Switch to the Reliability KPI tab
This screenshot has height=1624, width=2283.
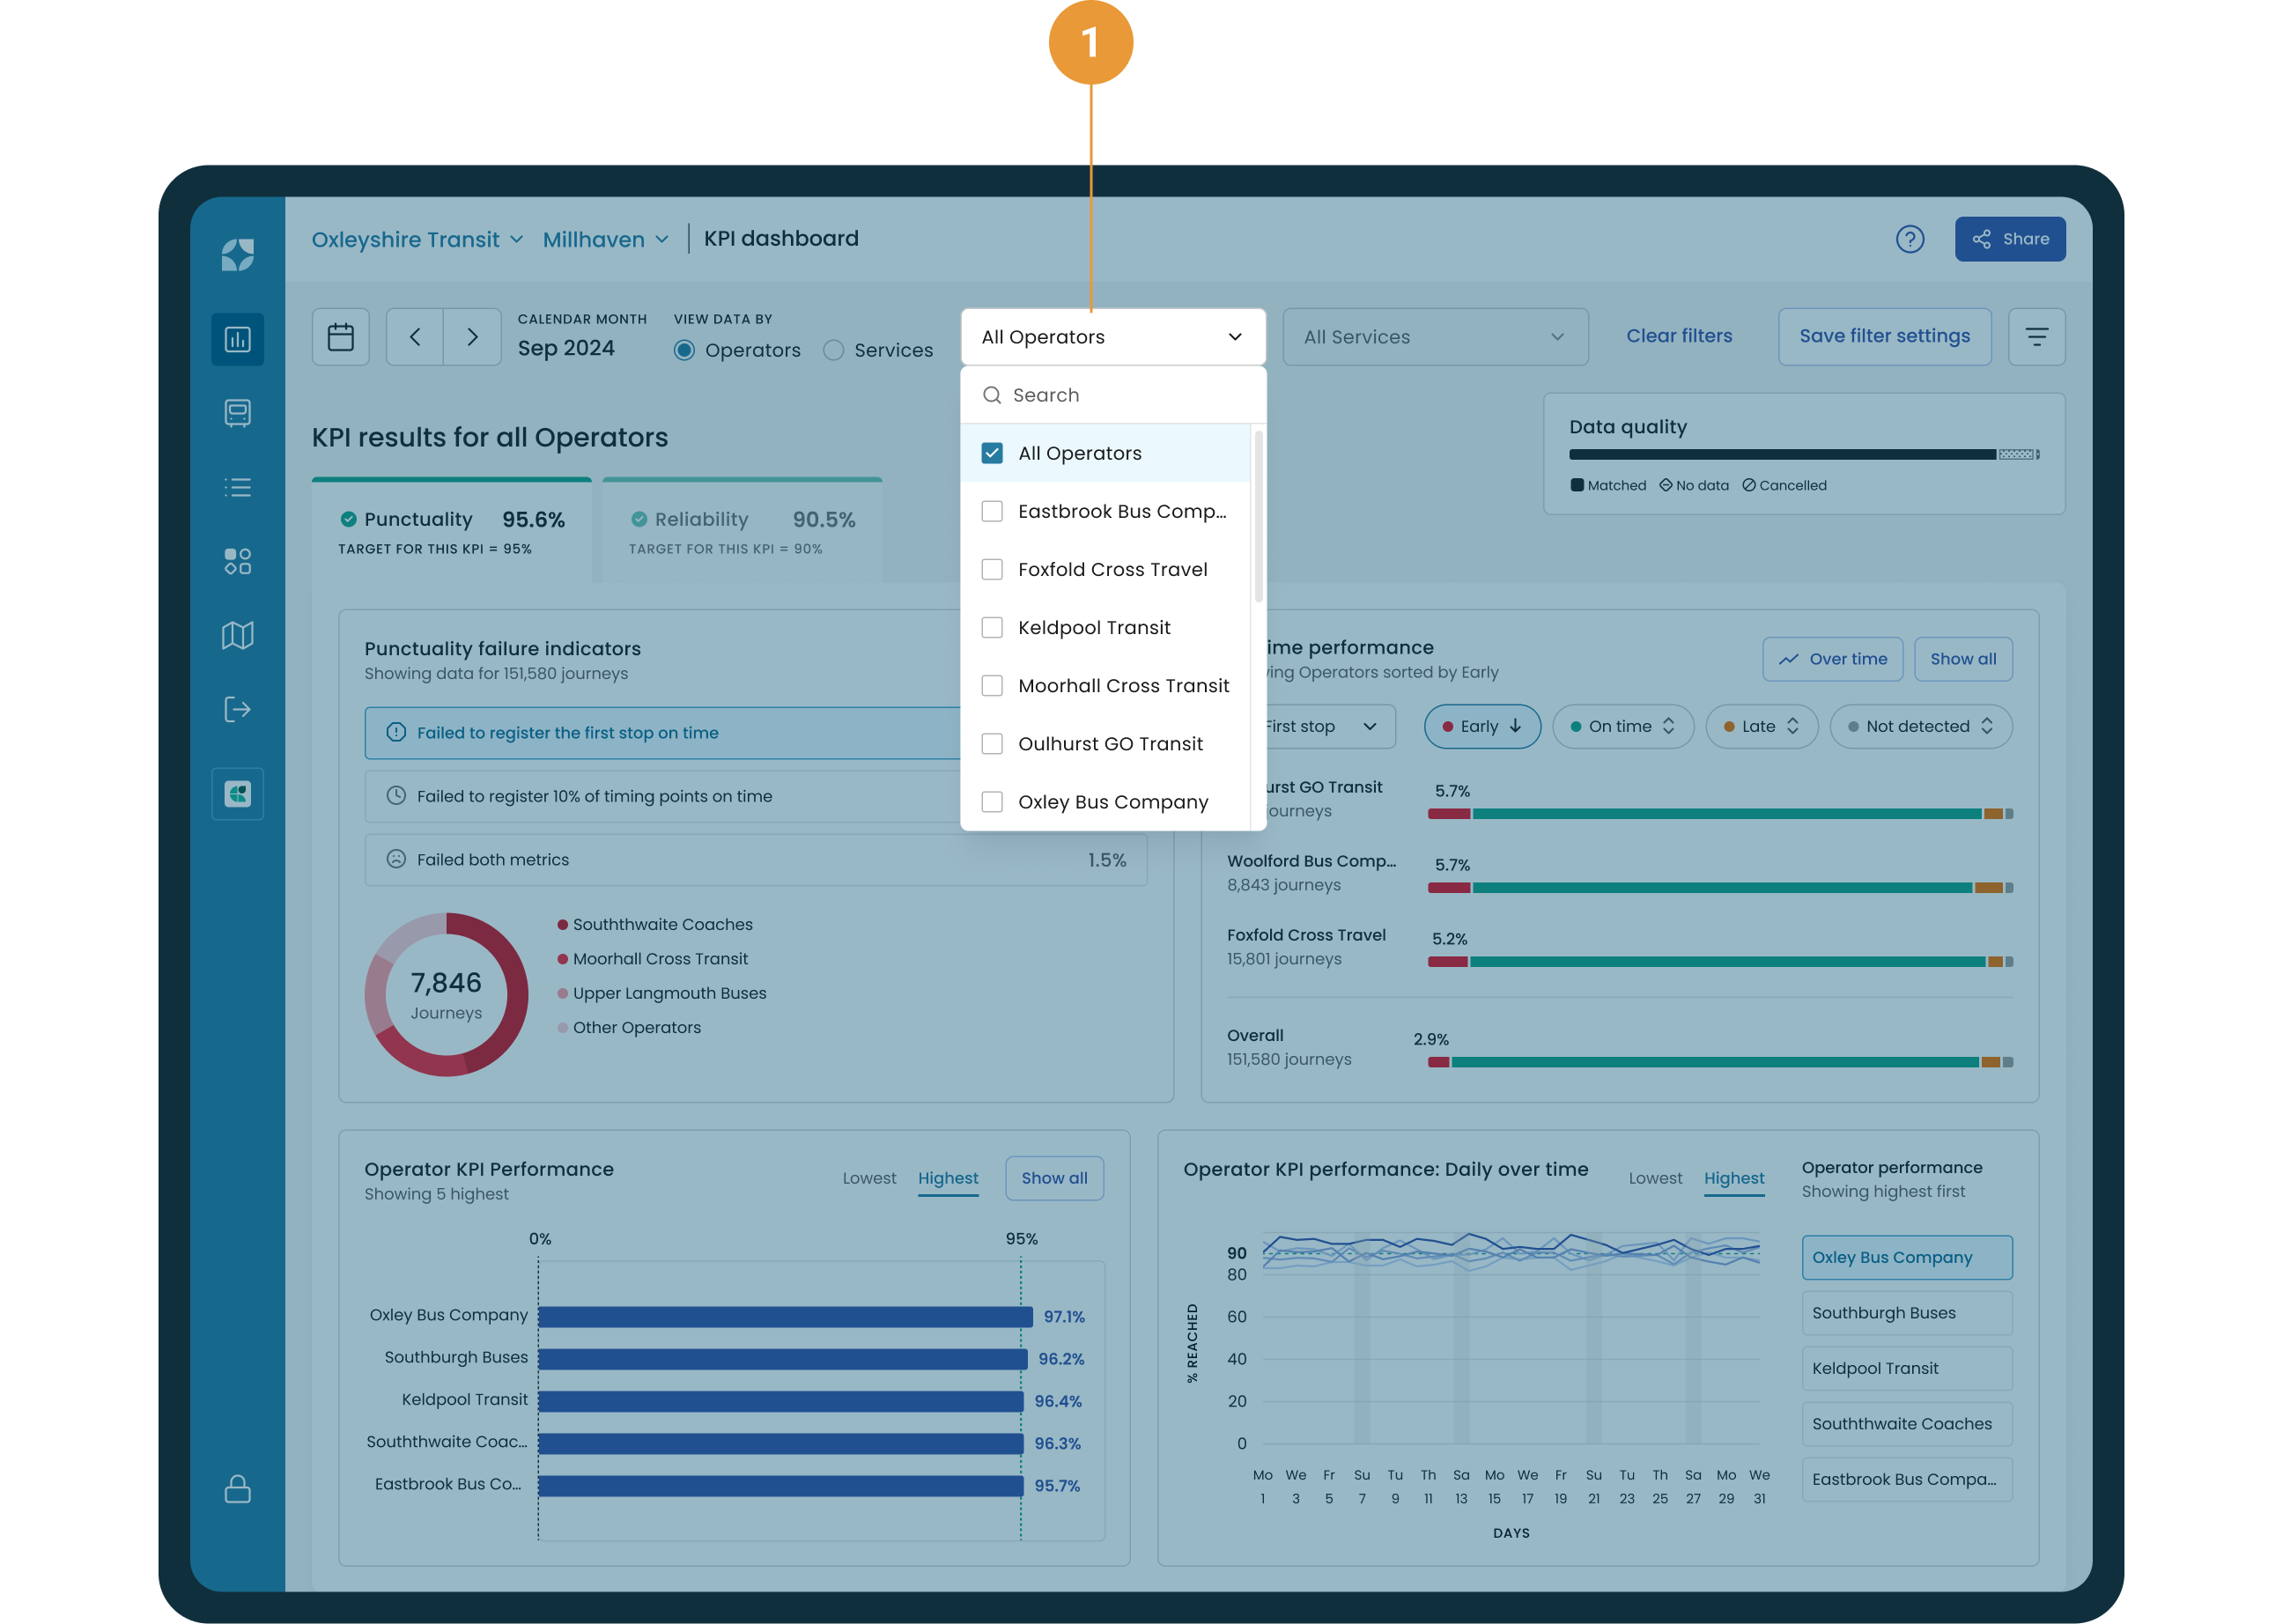pos(742,530)
